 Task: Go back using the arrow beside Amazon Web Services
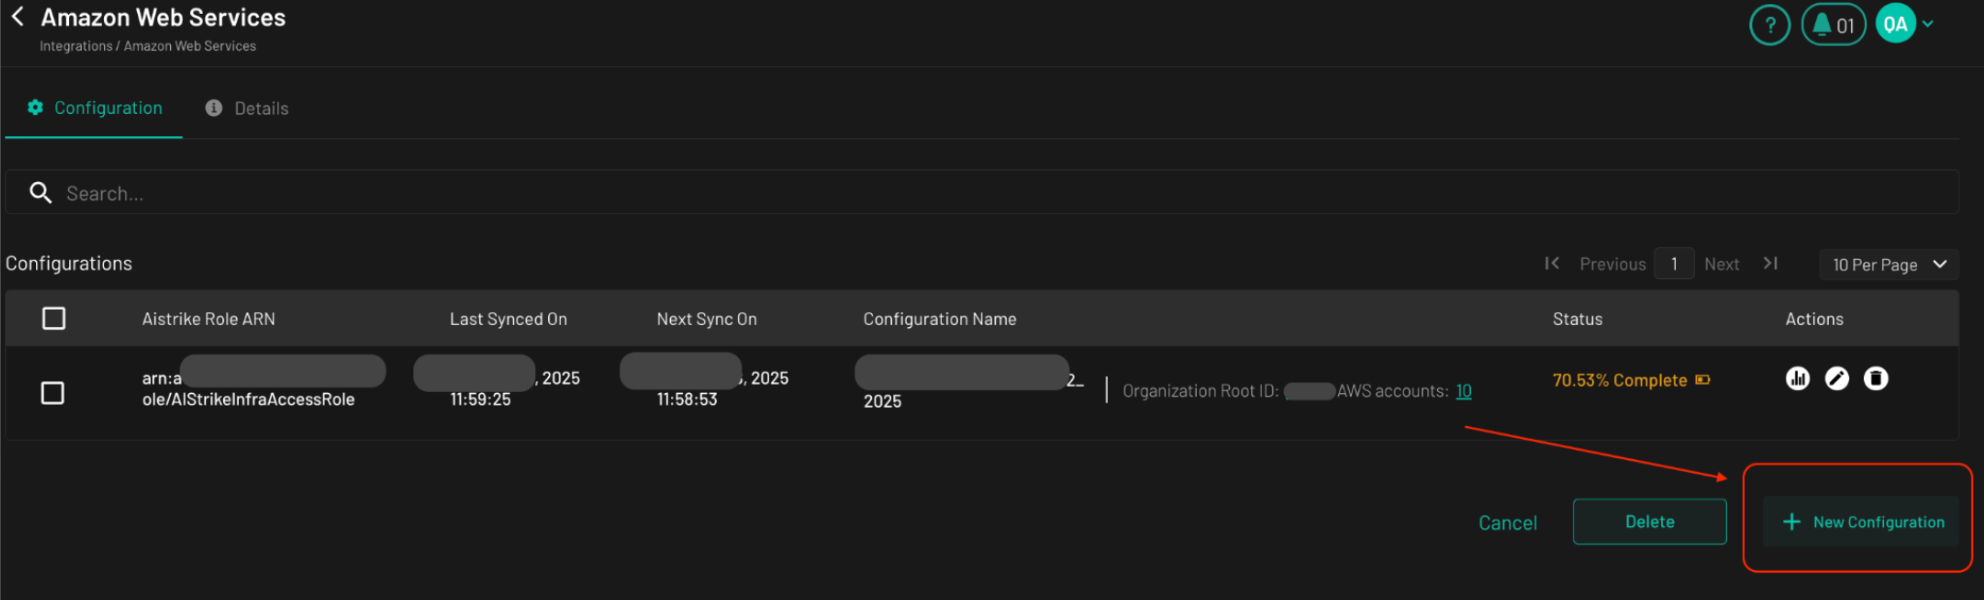tap(17, 17)
